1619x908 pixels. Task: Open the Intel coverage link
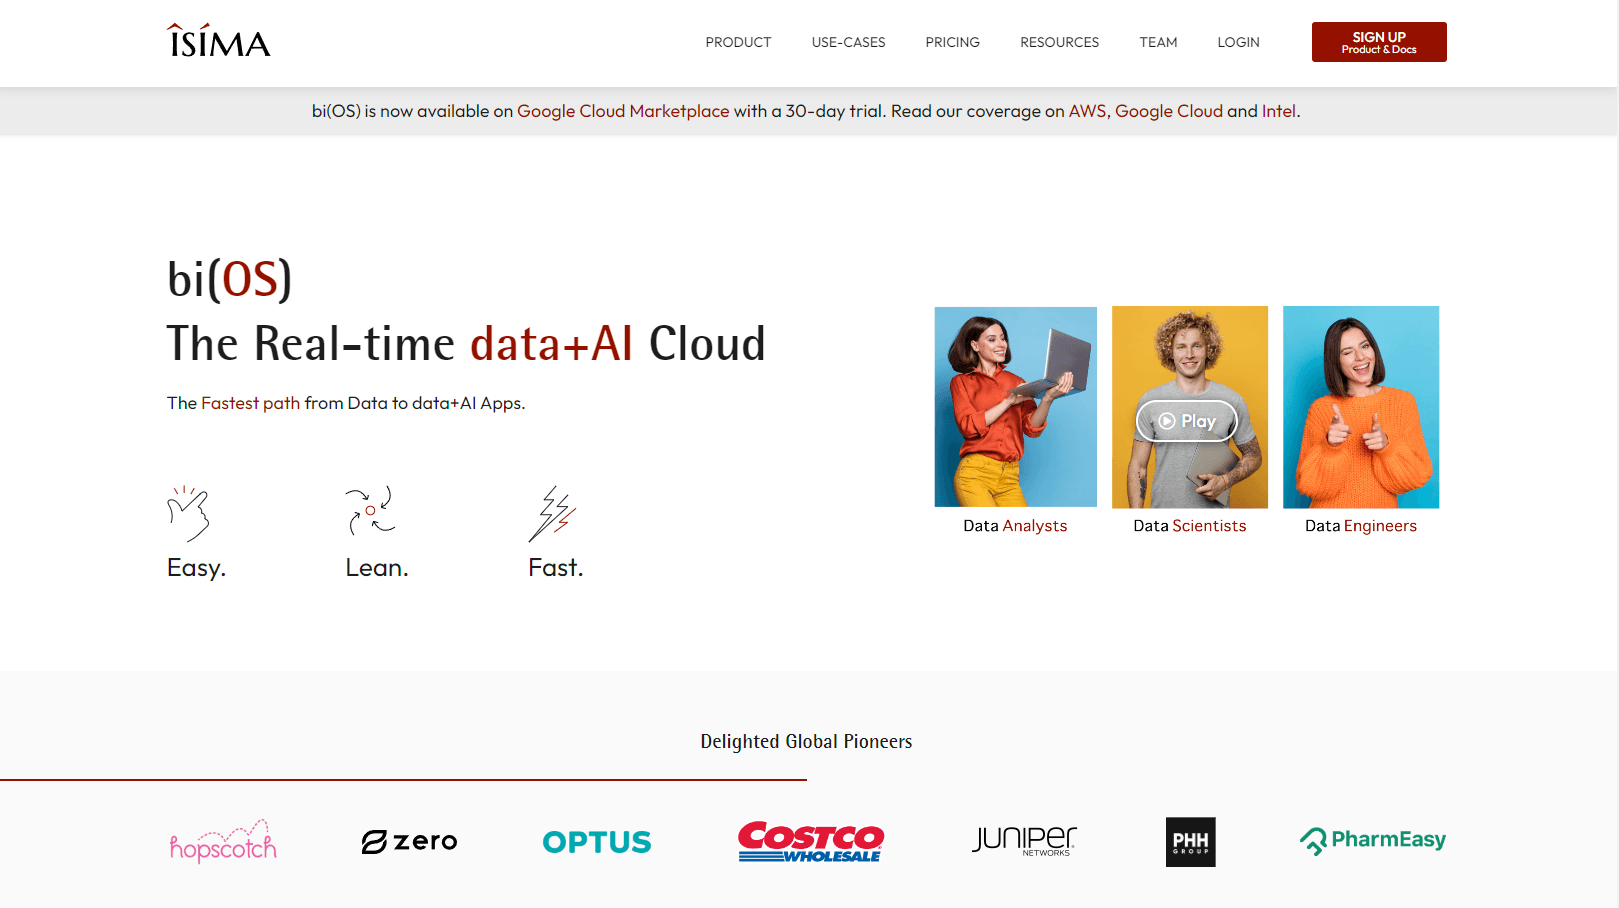[1279, 111]
